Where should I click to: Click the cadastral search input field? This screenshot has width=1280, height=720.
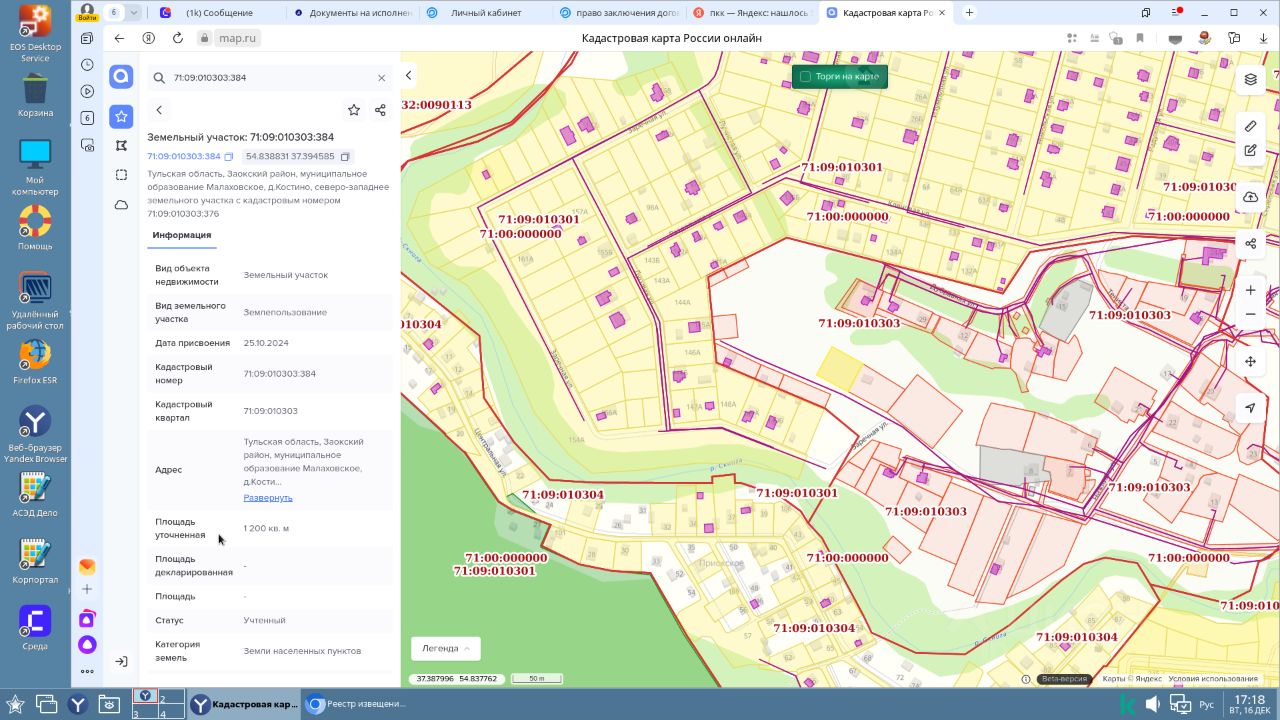[x=270, y=78]
